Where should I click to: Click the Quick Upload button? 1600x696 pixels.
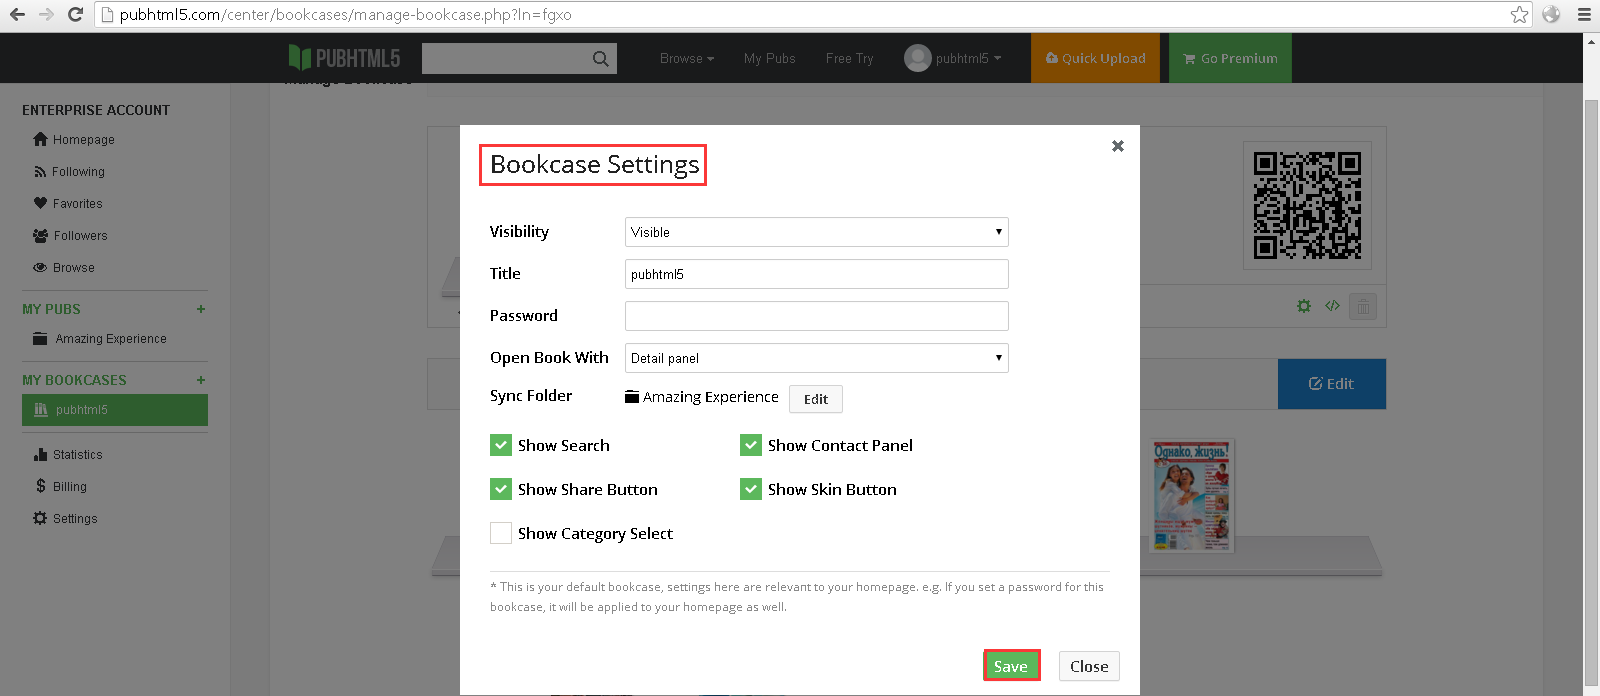point(1096,58)
